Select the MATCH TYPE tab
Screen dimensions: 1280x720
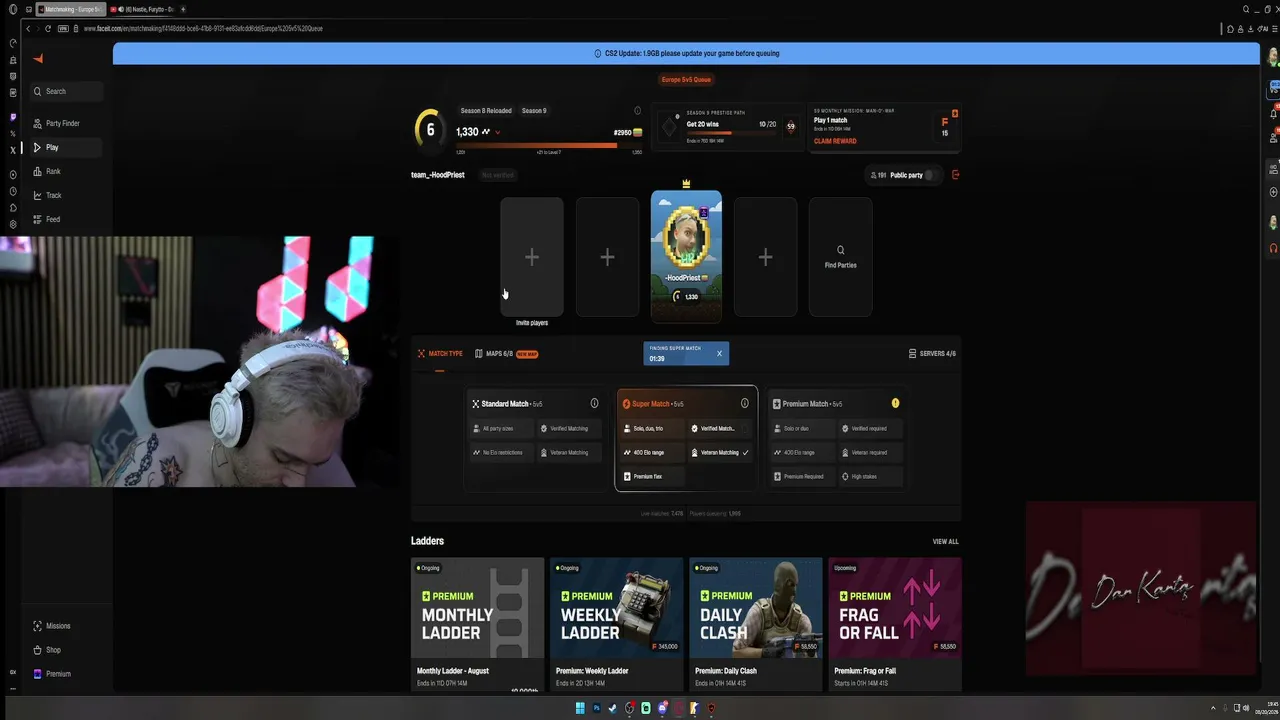pyautogui.click(x=440, y=354)
